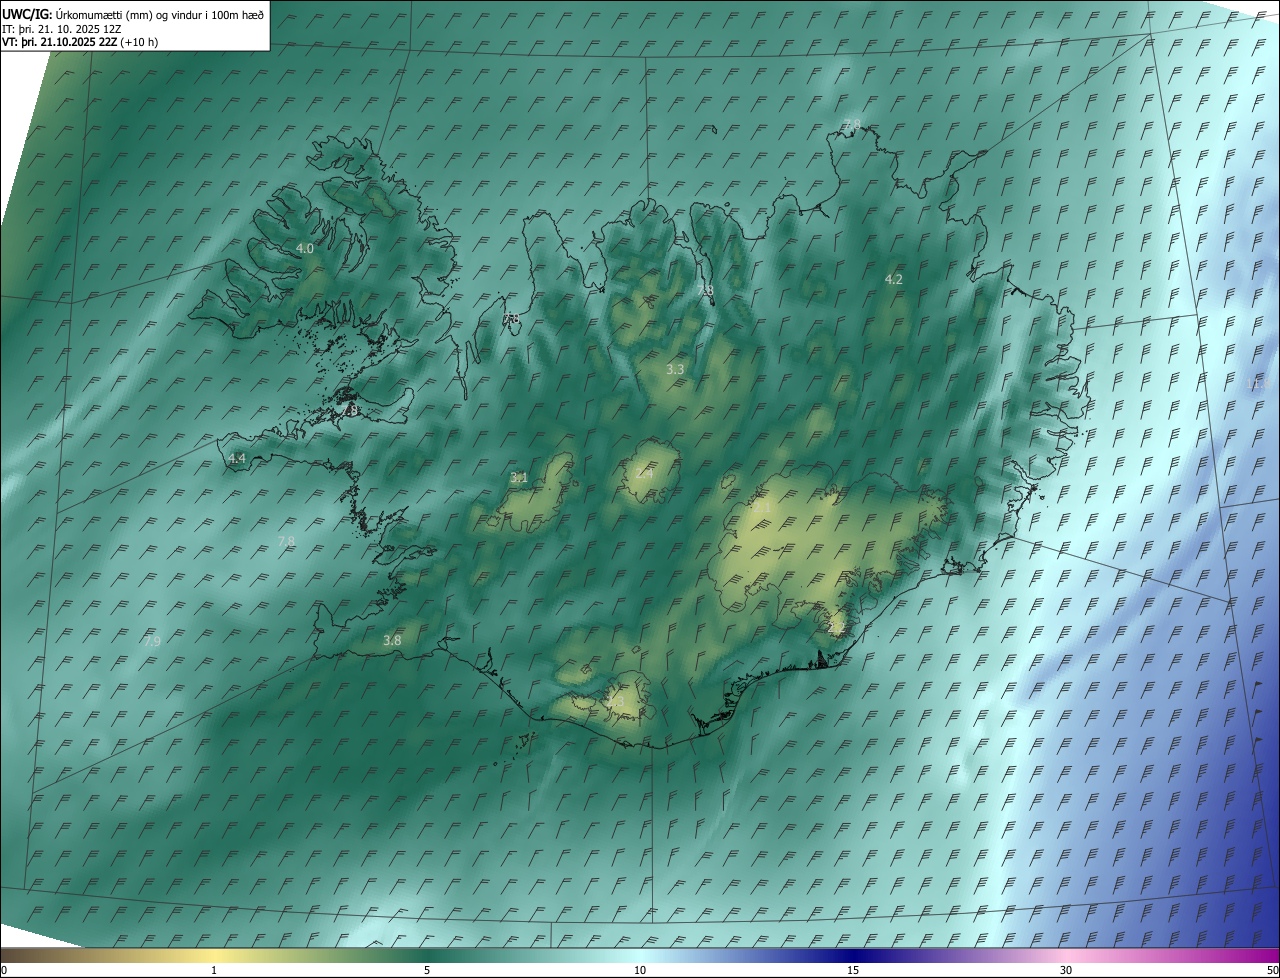The height and width of the screenshot is (978, 1280).
Task: Click the '50' tick on the colour scale
Action: 1272,971
